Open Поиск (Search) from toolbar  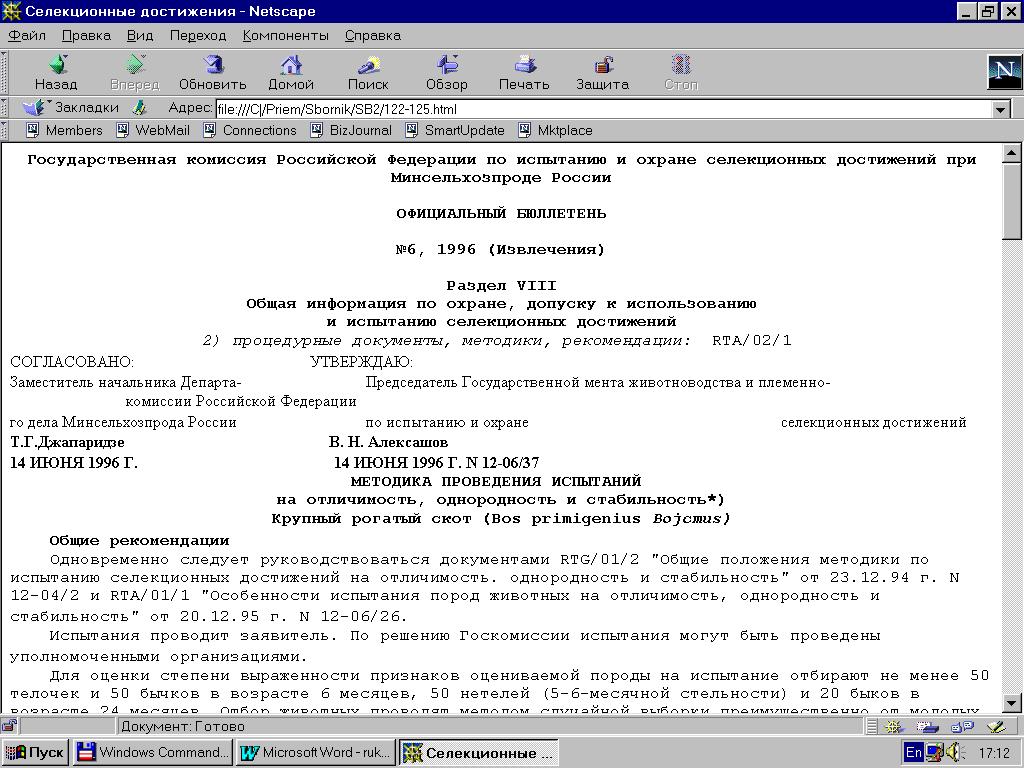[368, 72]
